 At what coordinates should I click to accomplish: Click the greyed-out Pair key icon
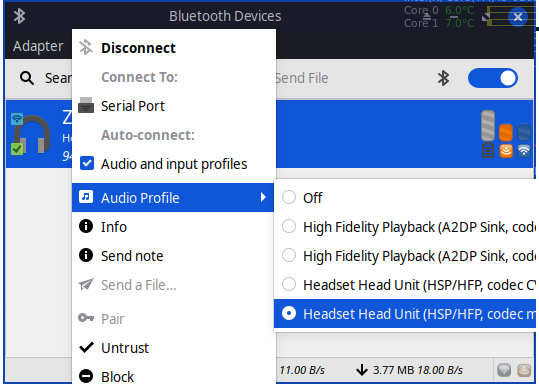point(86,318)
